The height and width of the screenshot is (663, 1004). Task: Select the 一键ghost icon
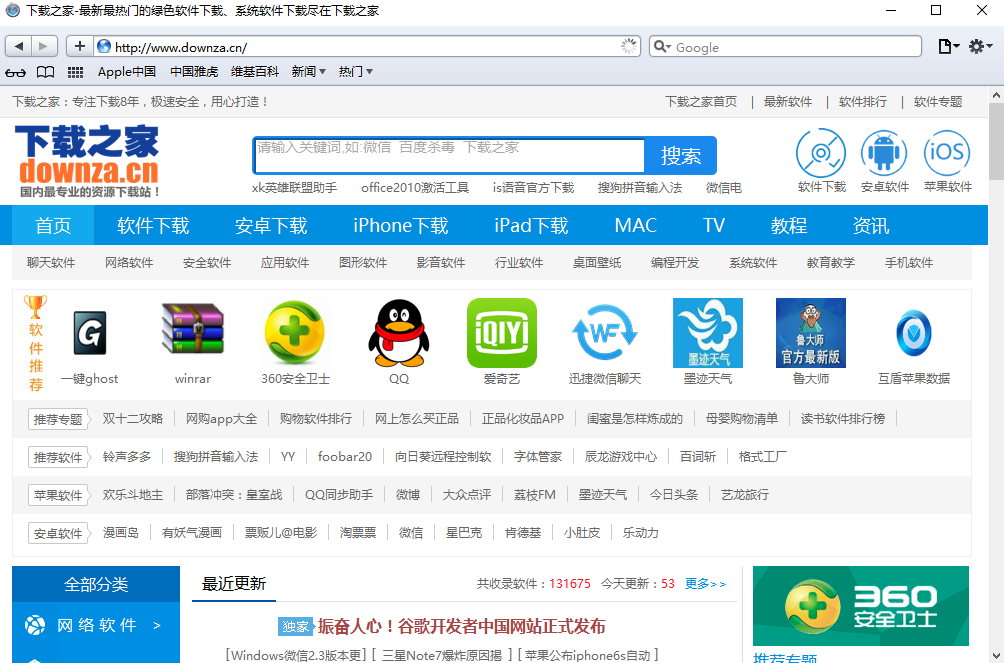90,333
